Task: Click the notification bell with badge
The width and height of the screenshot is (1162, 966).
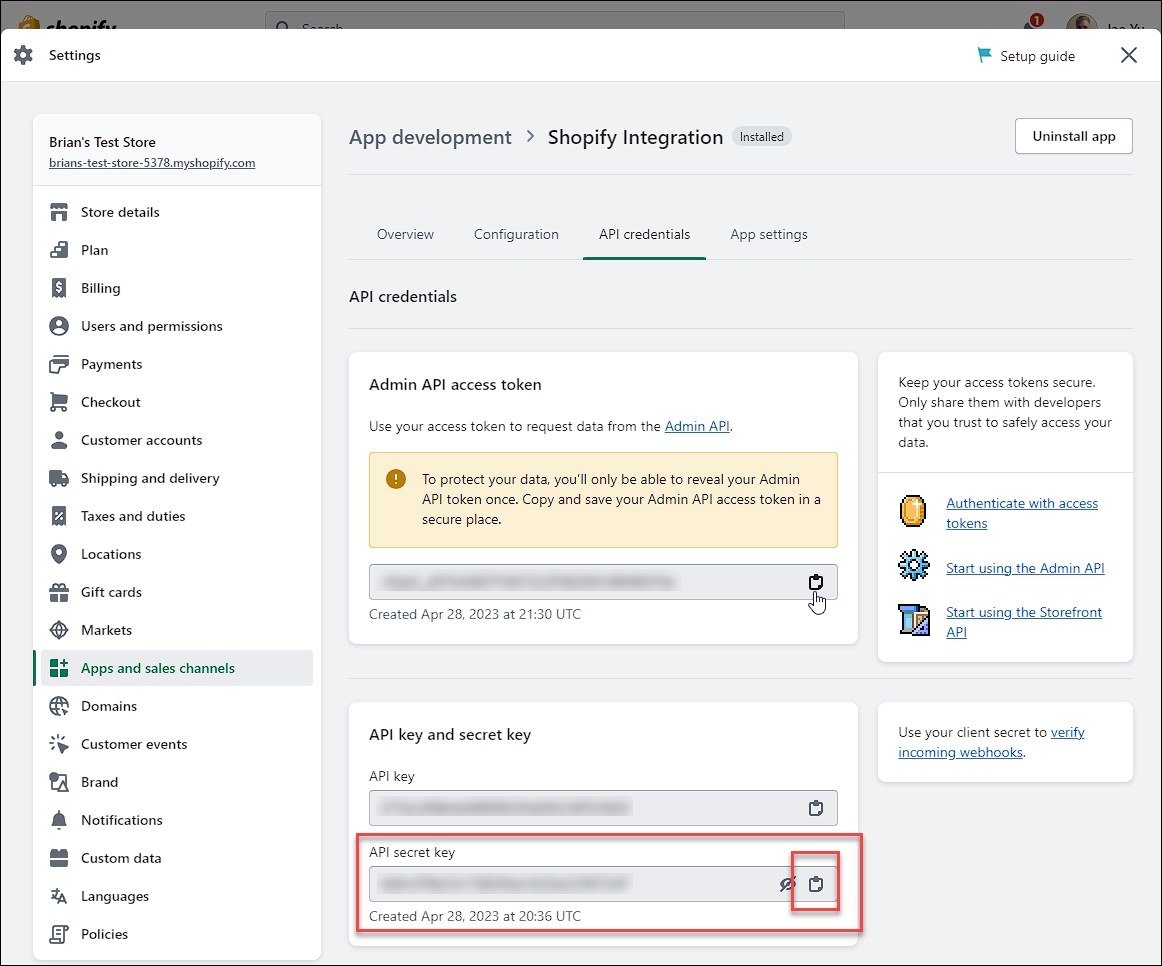Action: coord(1032,23)
